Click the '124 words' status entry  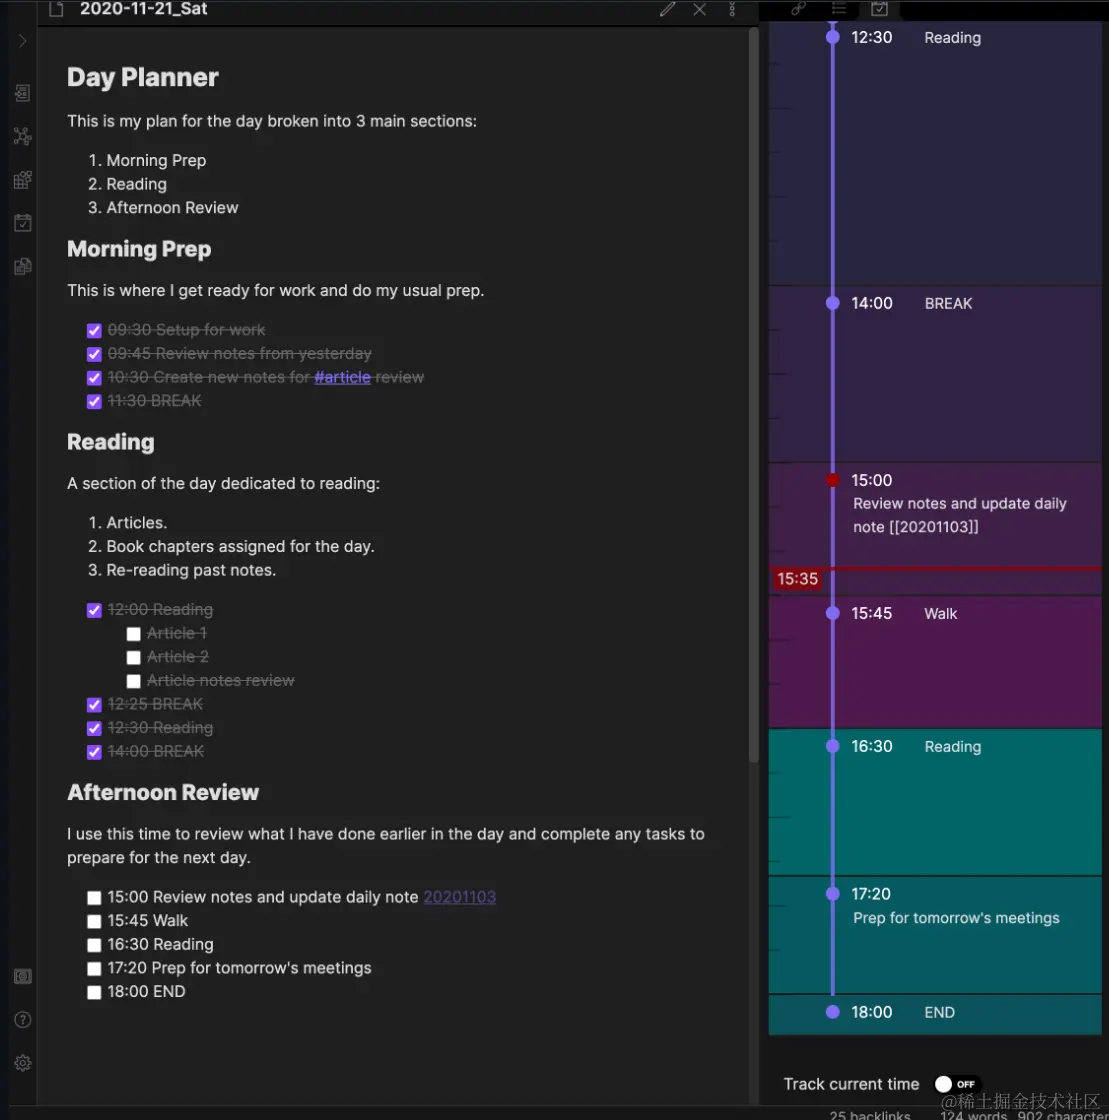[x=974, y=1114]
